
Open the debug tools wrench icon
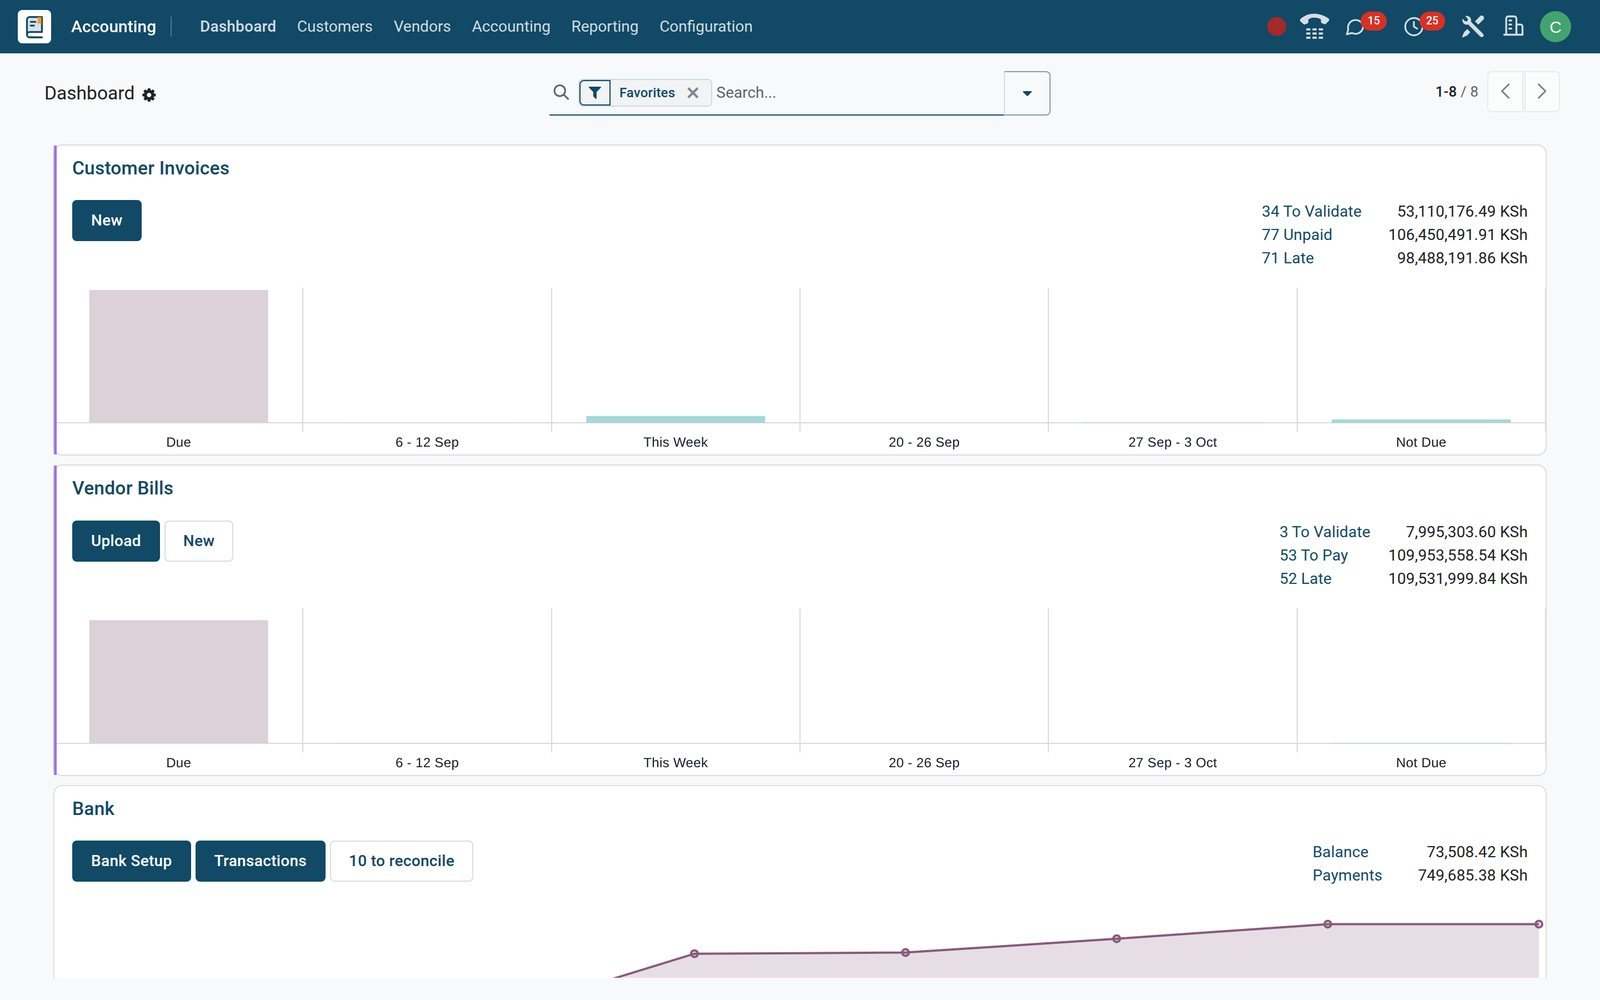coord(1472,27)
